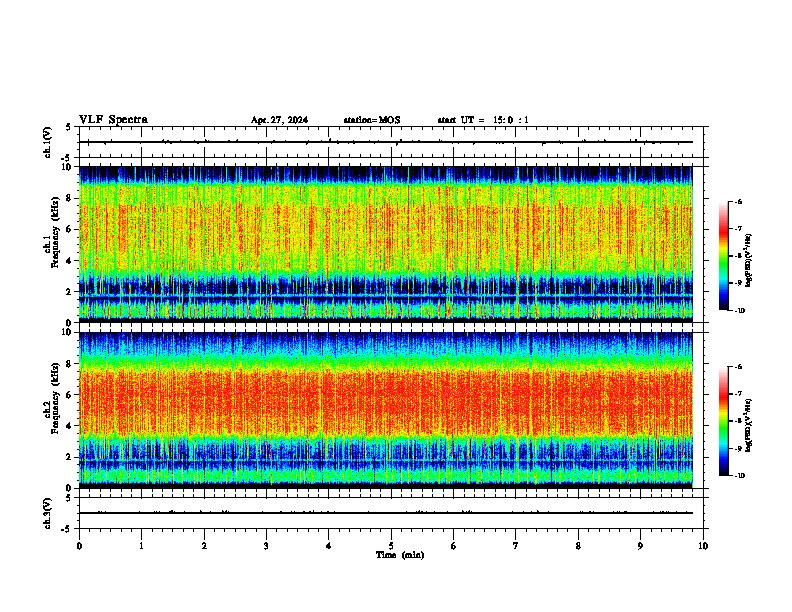Viewport: 792px width, 612px height.
Task: Click time axis tick label "0"
Action: click(x=79, y=546)
